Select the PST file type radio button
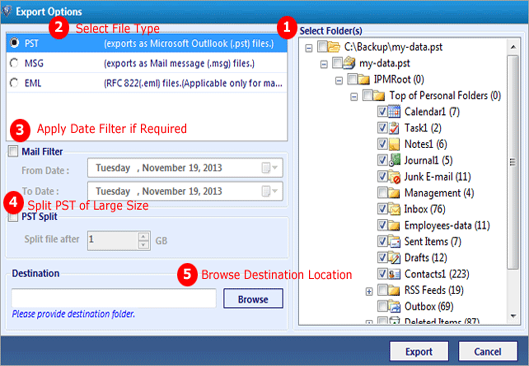529x366 pixels. point(14,43)
